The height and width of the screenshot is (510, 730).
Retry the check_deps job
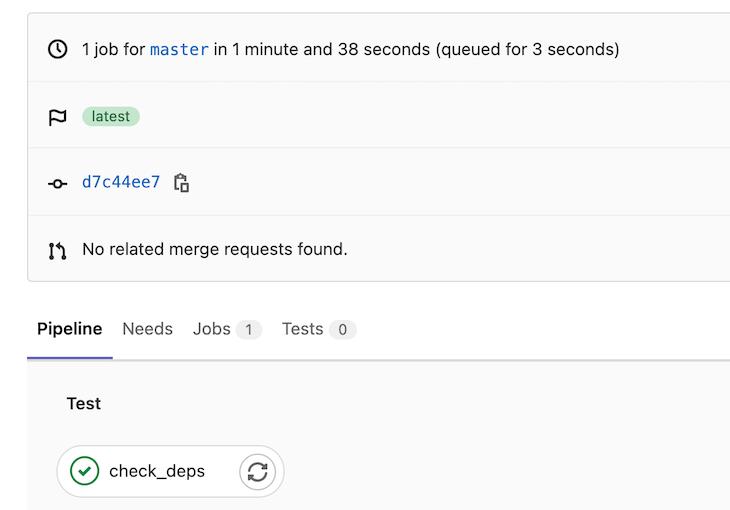(257, 472)
